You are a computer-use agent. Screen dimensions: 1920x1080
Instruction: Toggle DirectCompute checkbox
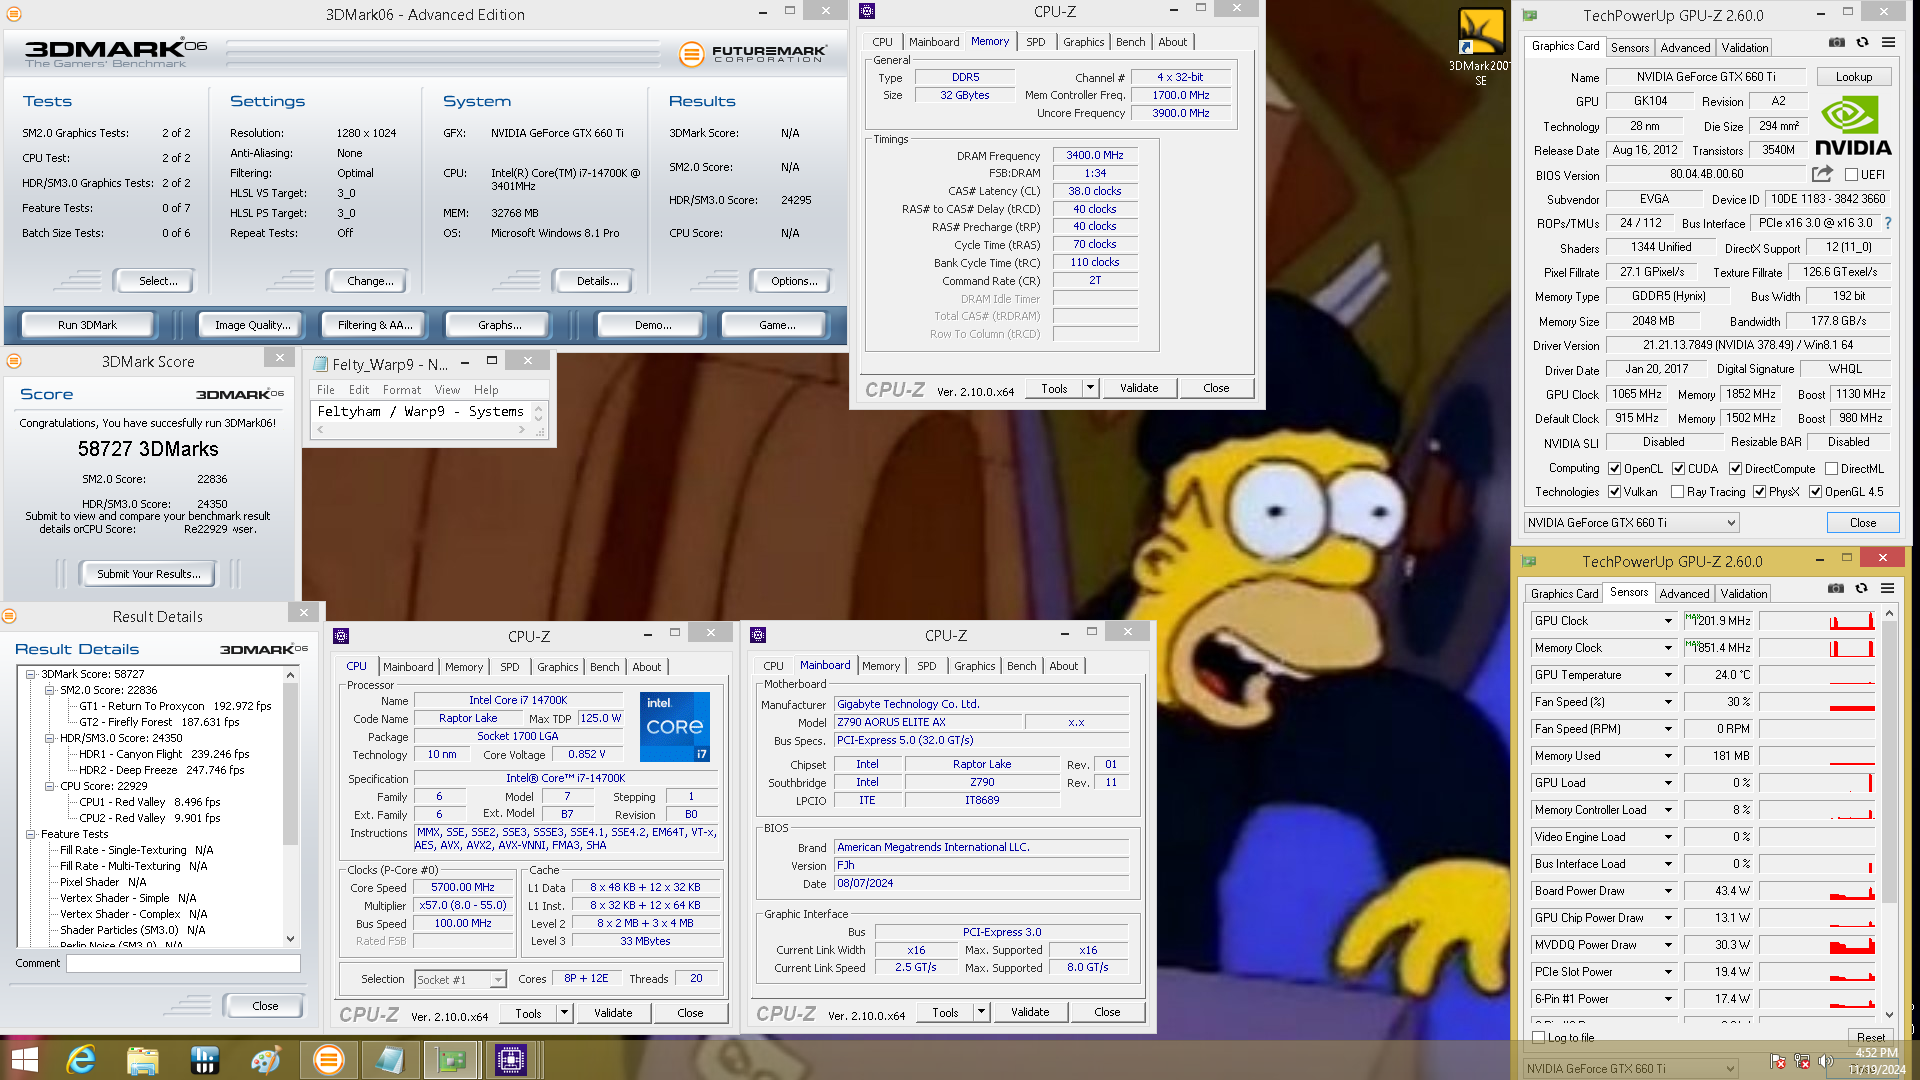point(1736,469)
